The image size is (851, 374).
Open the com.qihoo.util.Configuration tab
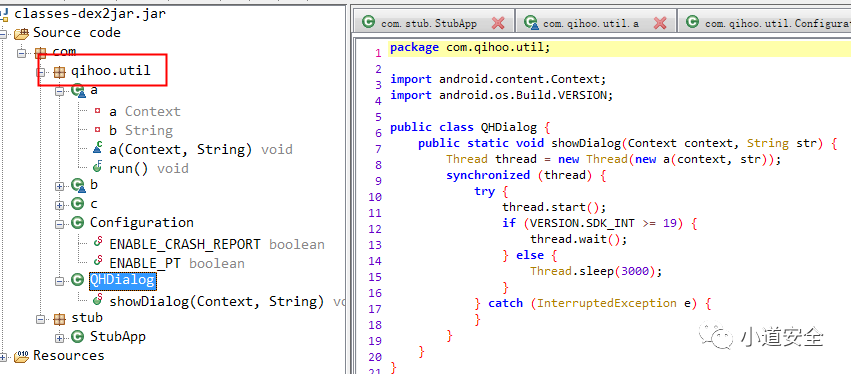pyautogui.click(x=768, y=23)
